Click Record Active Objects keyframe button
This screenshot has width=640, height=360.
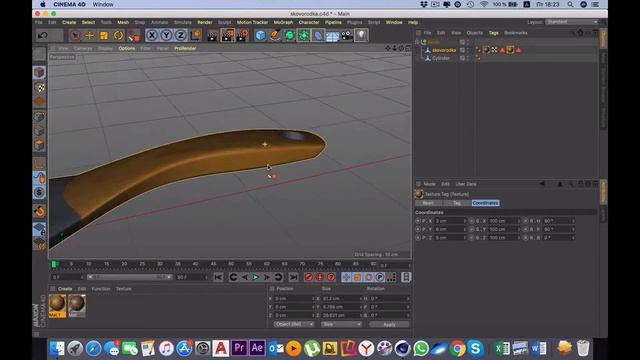[x=309, y=278]
